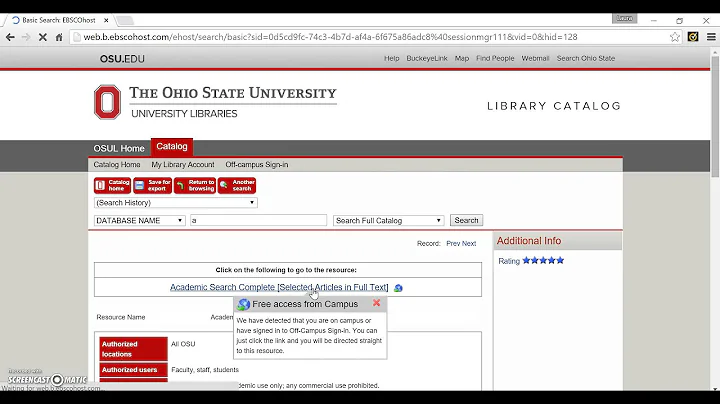Viewport: 720px width, 404px height.
Task: Click the Ohio State block O logo
Action: pos(107,102)
